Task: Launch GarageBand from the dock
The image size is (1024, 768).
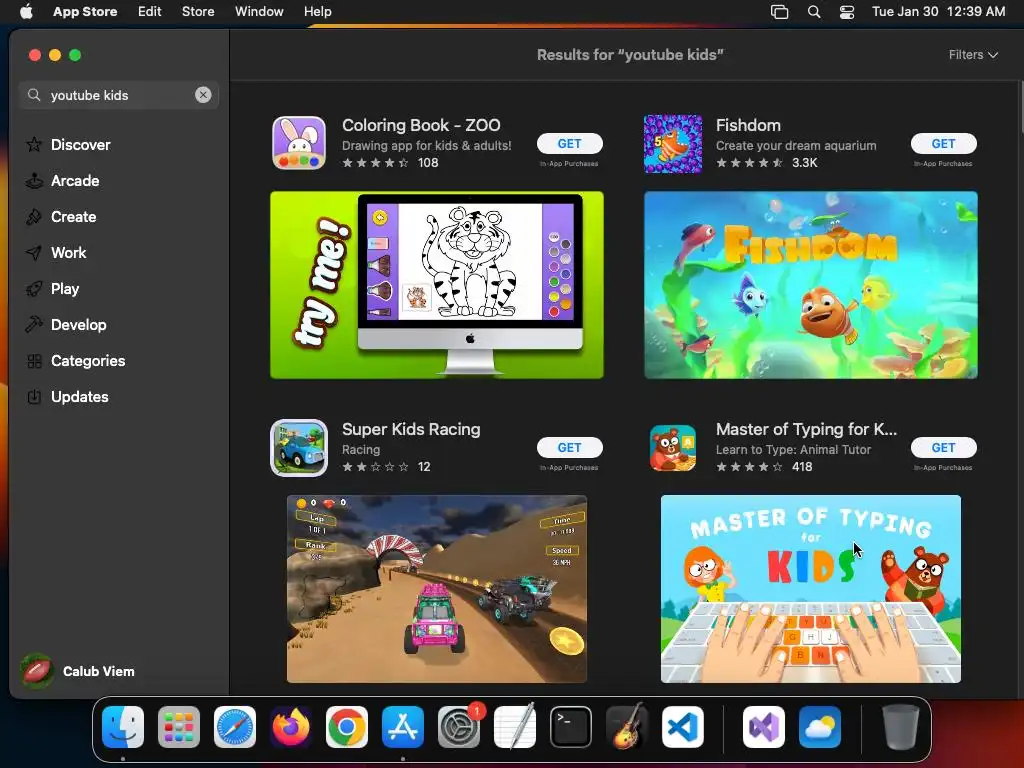Action: (627, 727)
